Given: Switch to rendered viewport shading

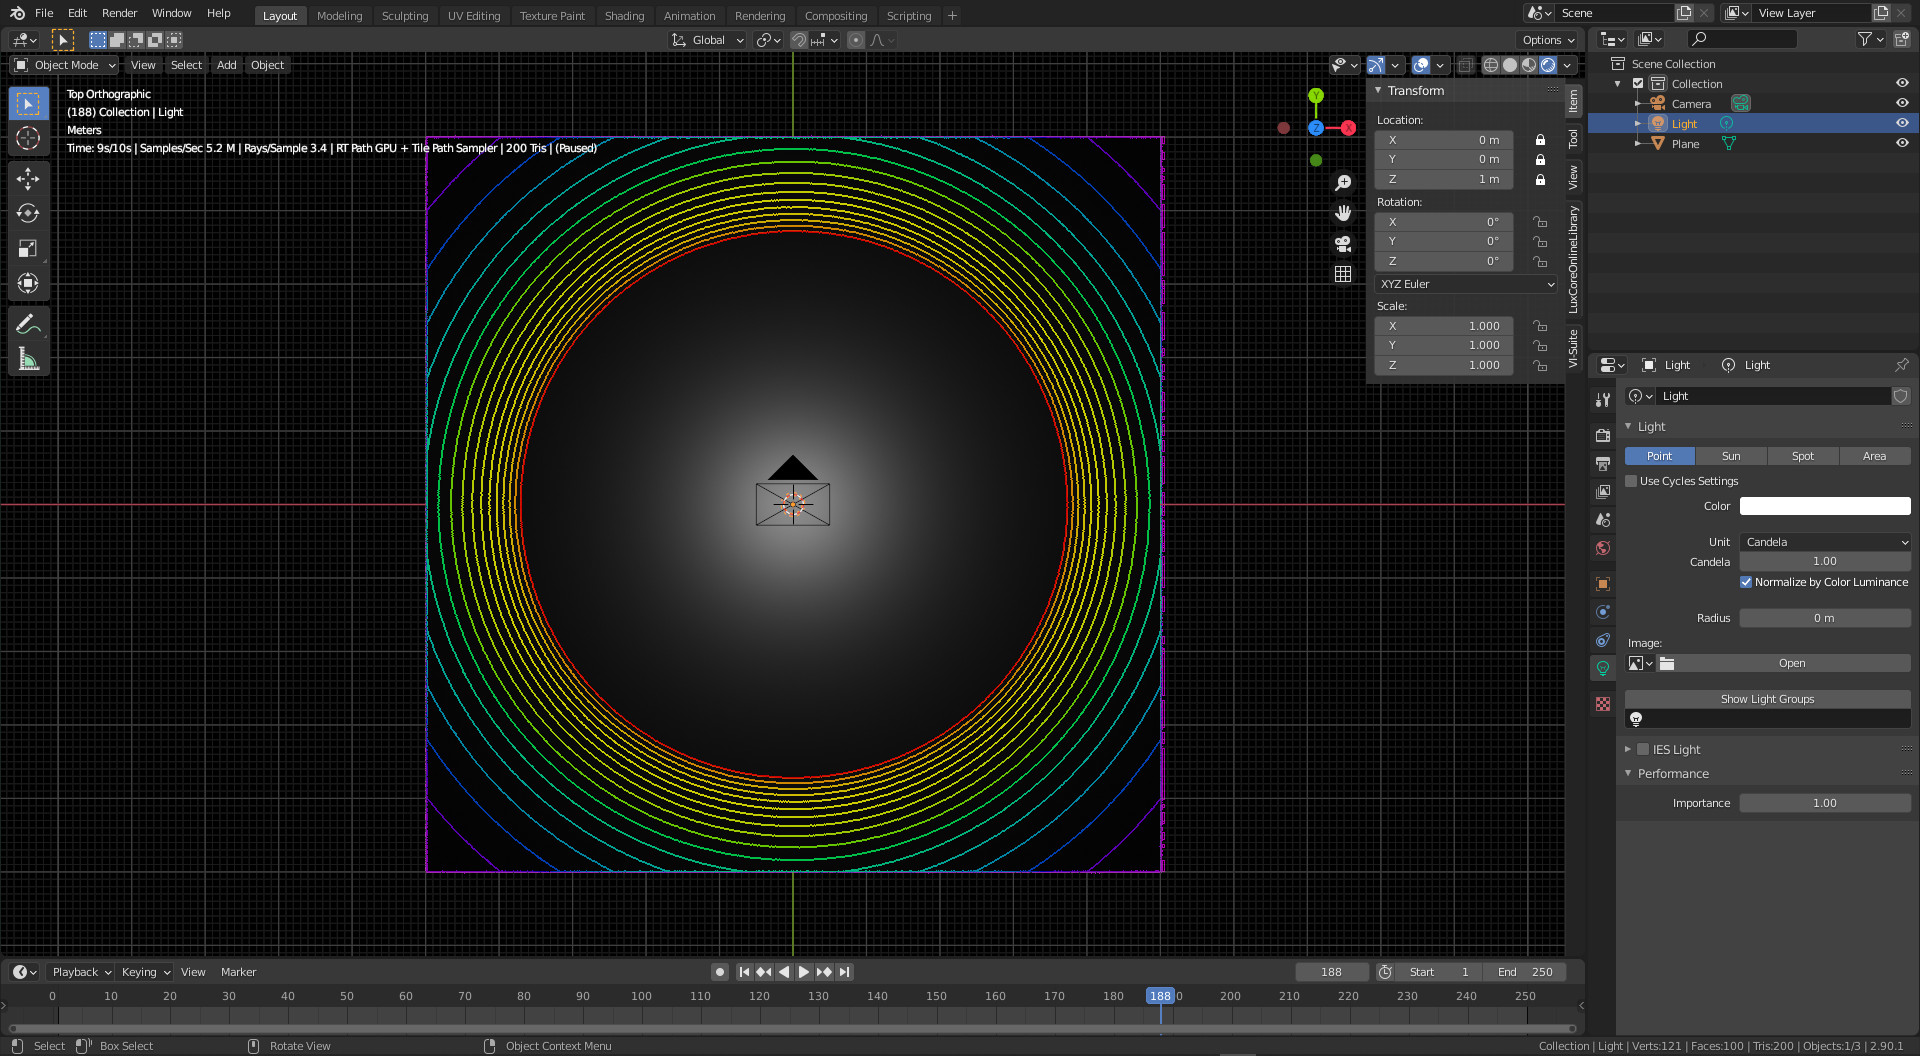Looking at the screenshot, I should [x=1548, y=65].
